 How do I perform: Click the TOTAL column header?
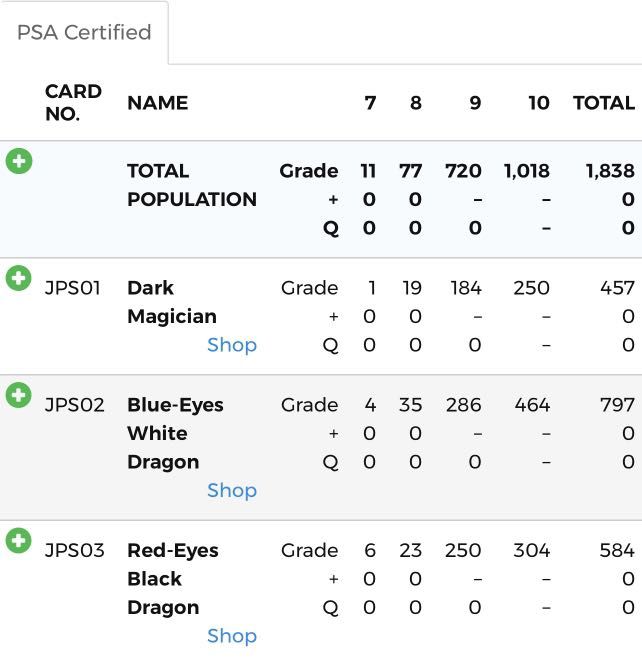point(603,103)
